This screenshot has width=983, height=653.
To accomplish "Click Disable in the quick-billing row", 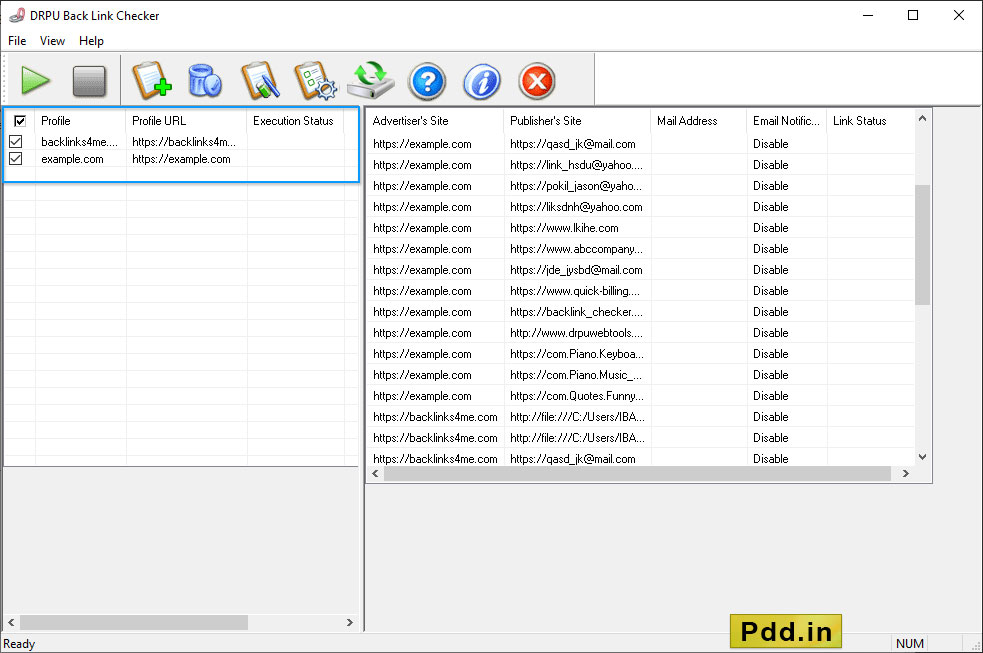I will tap(770, 291).
